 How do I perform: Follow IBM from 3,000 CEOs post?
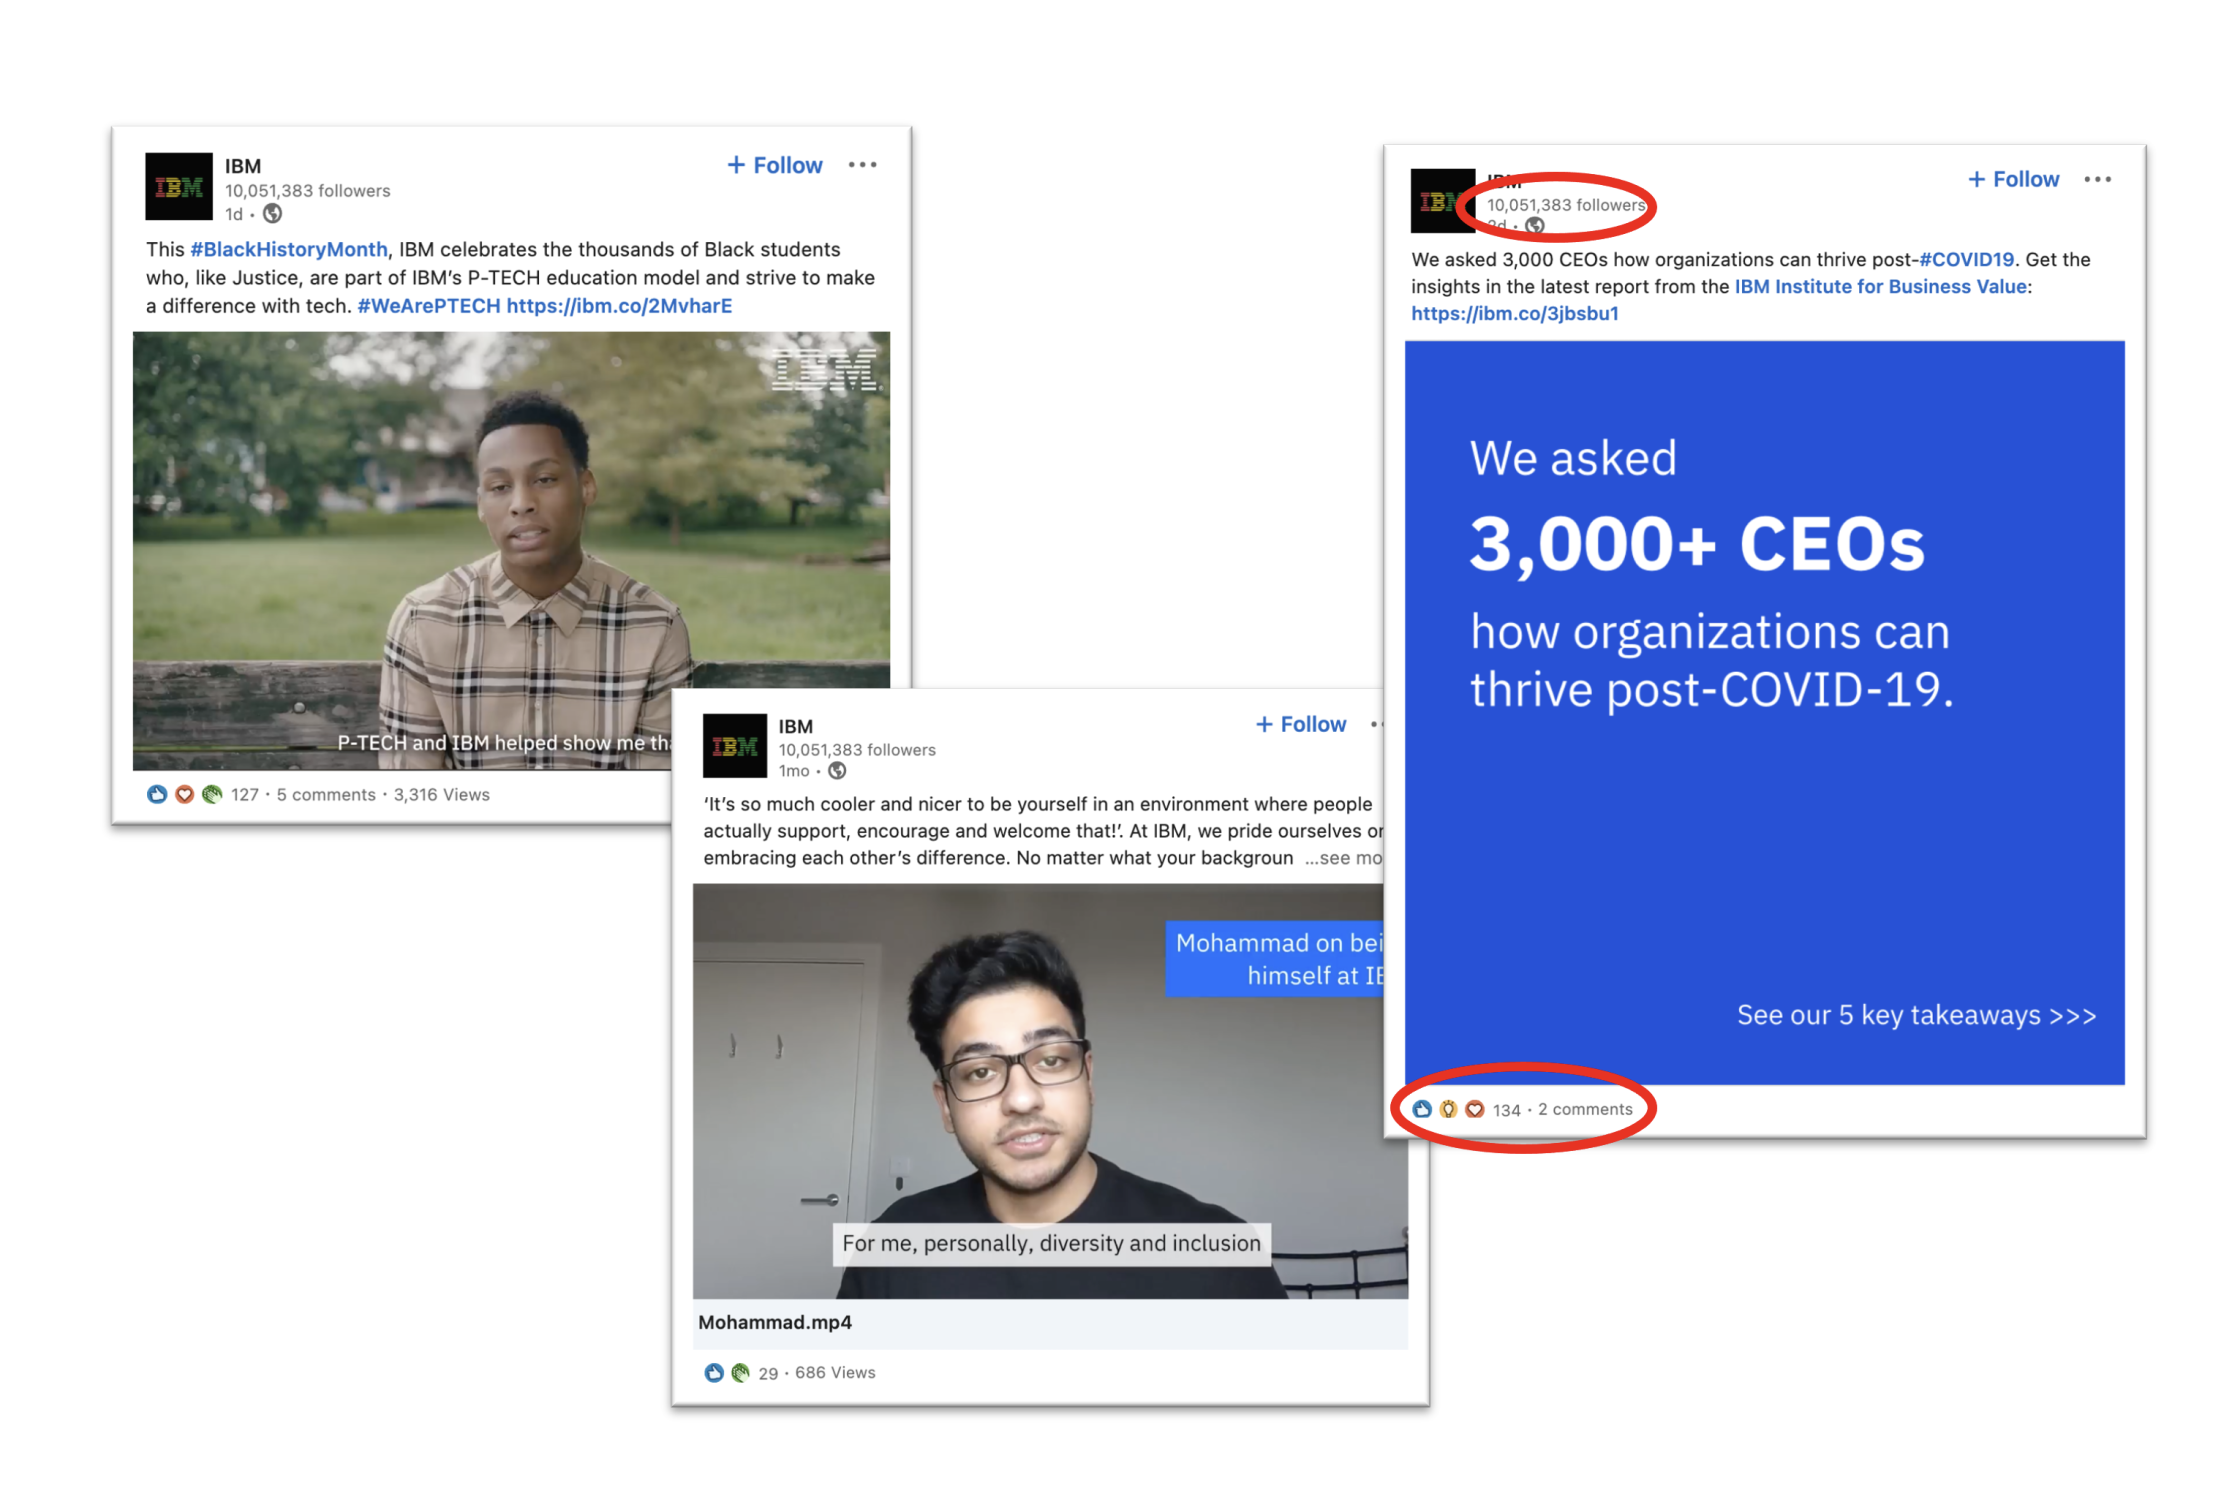(2014, 179)
